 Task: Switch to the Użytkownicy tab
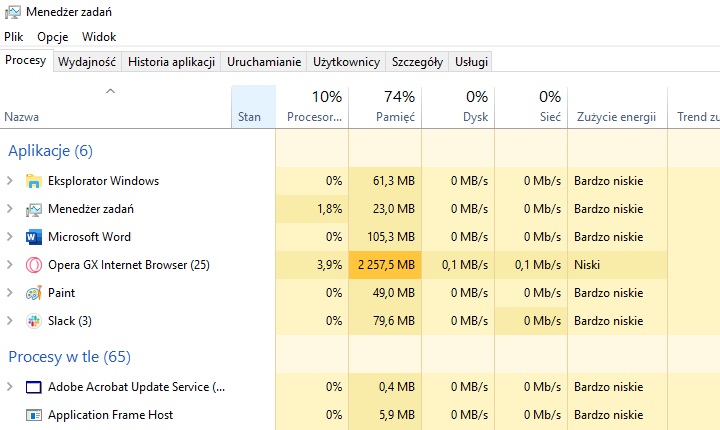coord(347,62)
